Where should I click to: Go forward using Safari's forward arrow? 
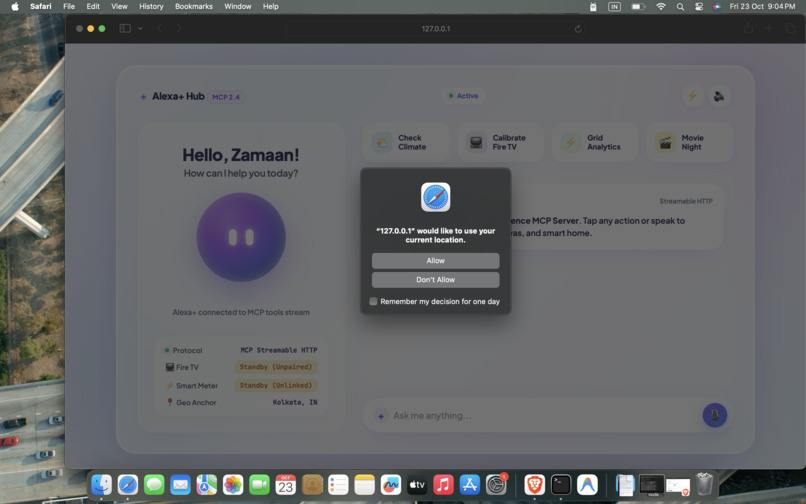pos(179,28)
